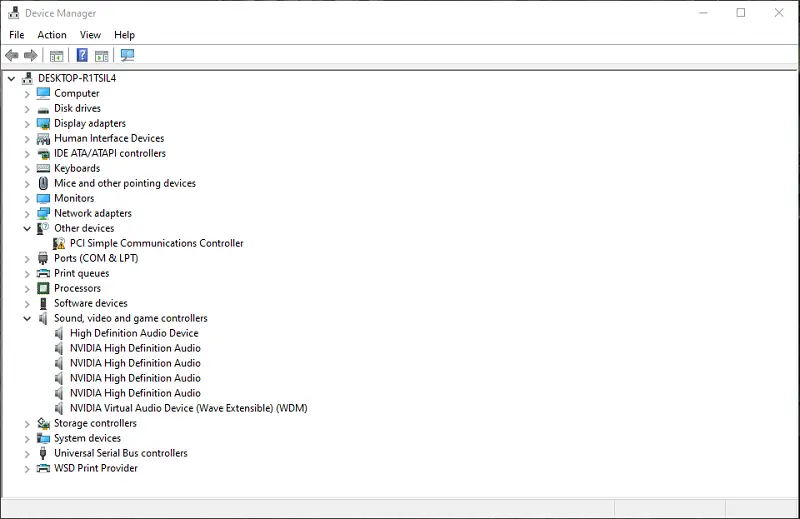Click the Software devices icon
Viewport: 800px width, 519px height.
(x=43, y=303)
